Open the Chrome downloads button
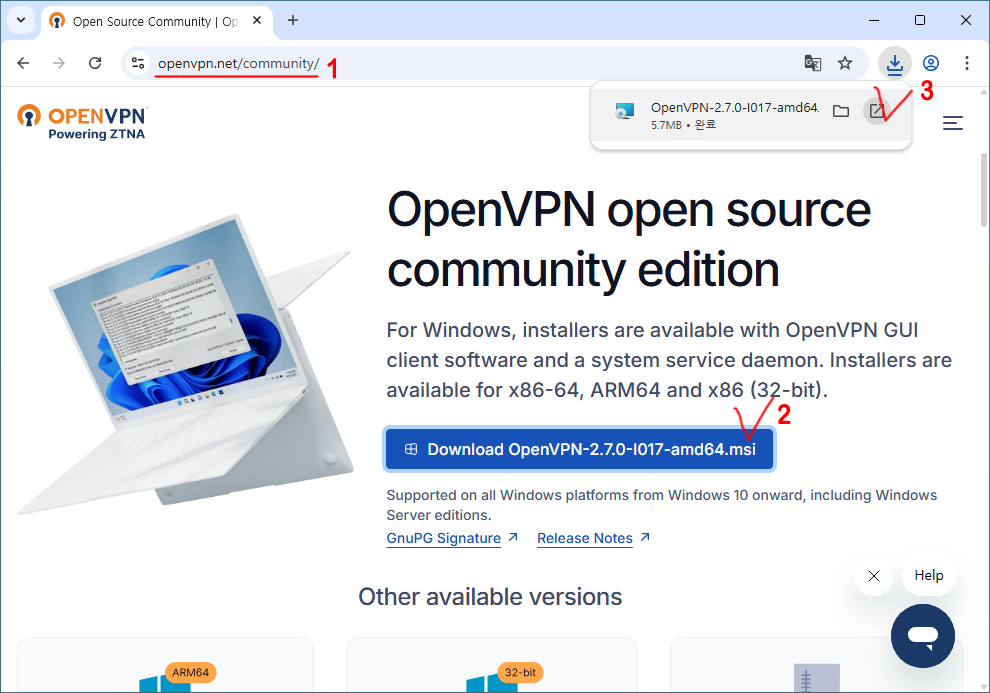This screenshot has width=990, height=693. tap(895, 63)
